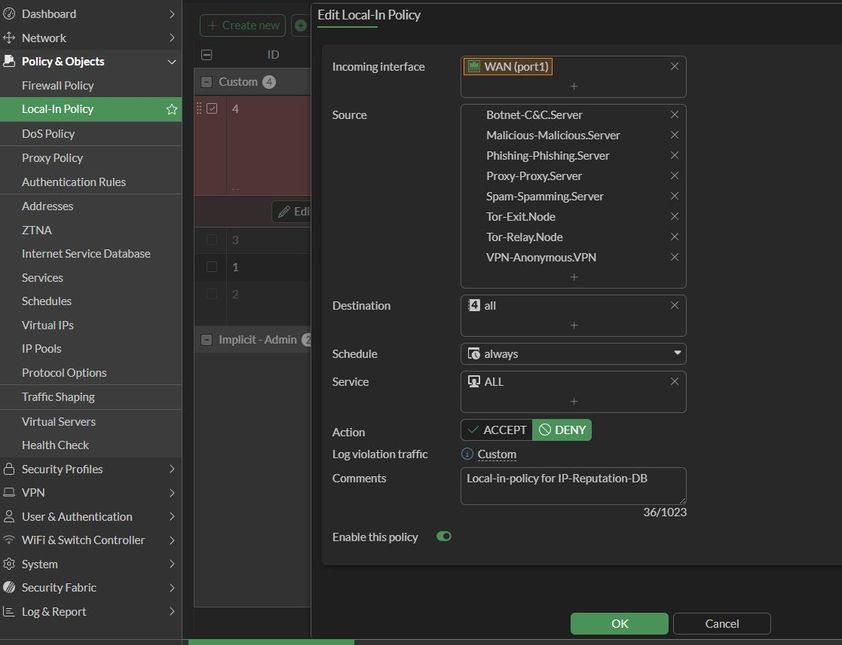Remove WAN (port1) incoming interface
The width and height of the screenshot is (842, 645).
click(674, 66)
